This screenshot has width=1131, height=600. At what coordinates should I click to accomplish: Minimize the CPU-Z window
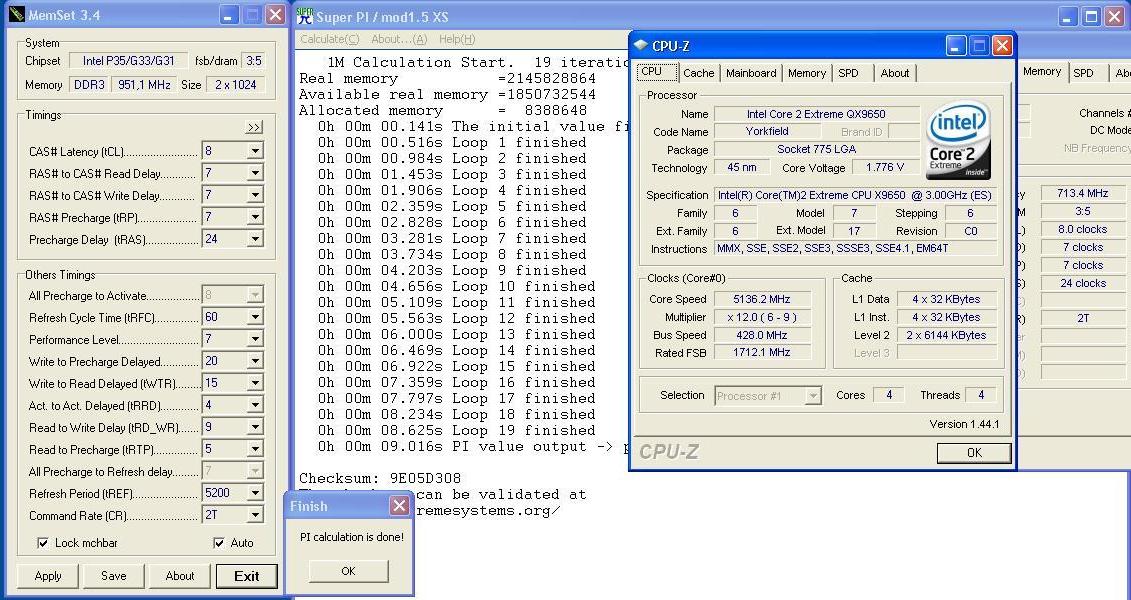coord(956,46)
